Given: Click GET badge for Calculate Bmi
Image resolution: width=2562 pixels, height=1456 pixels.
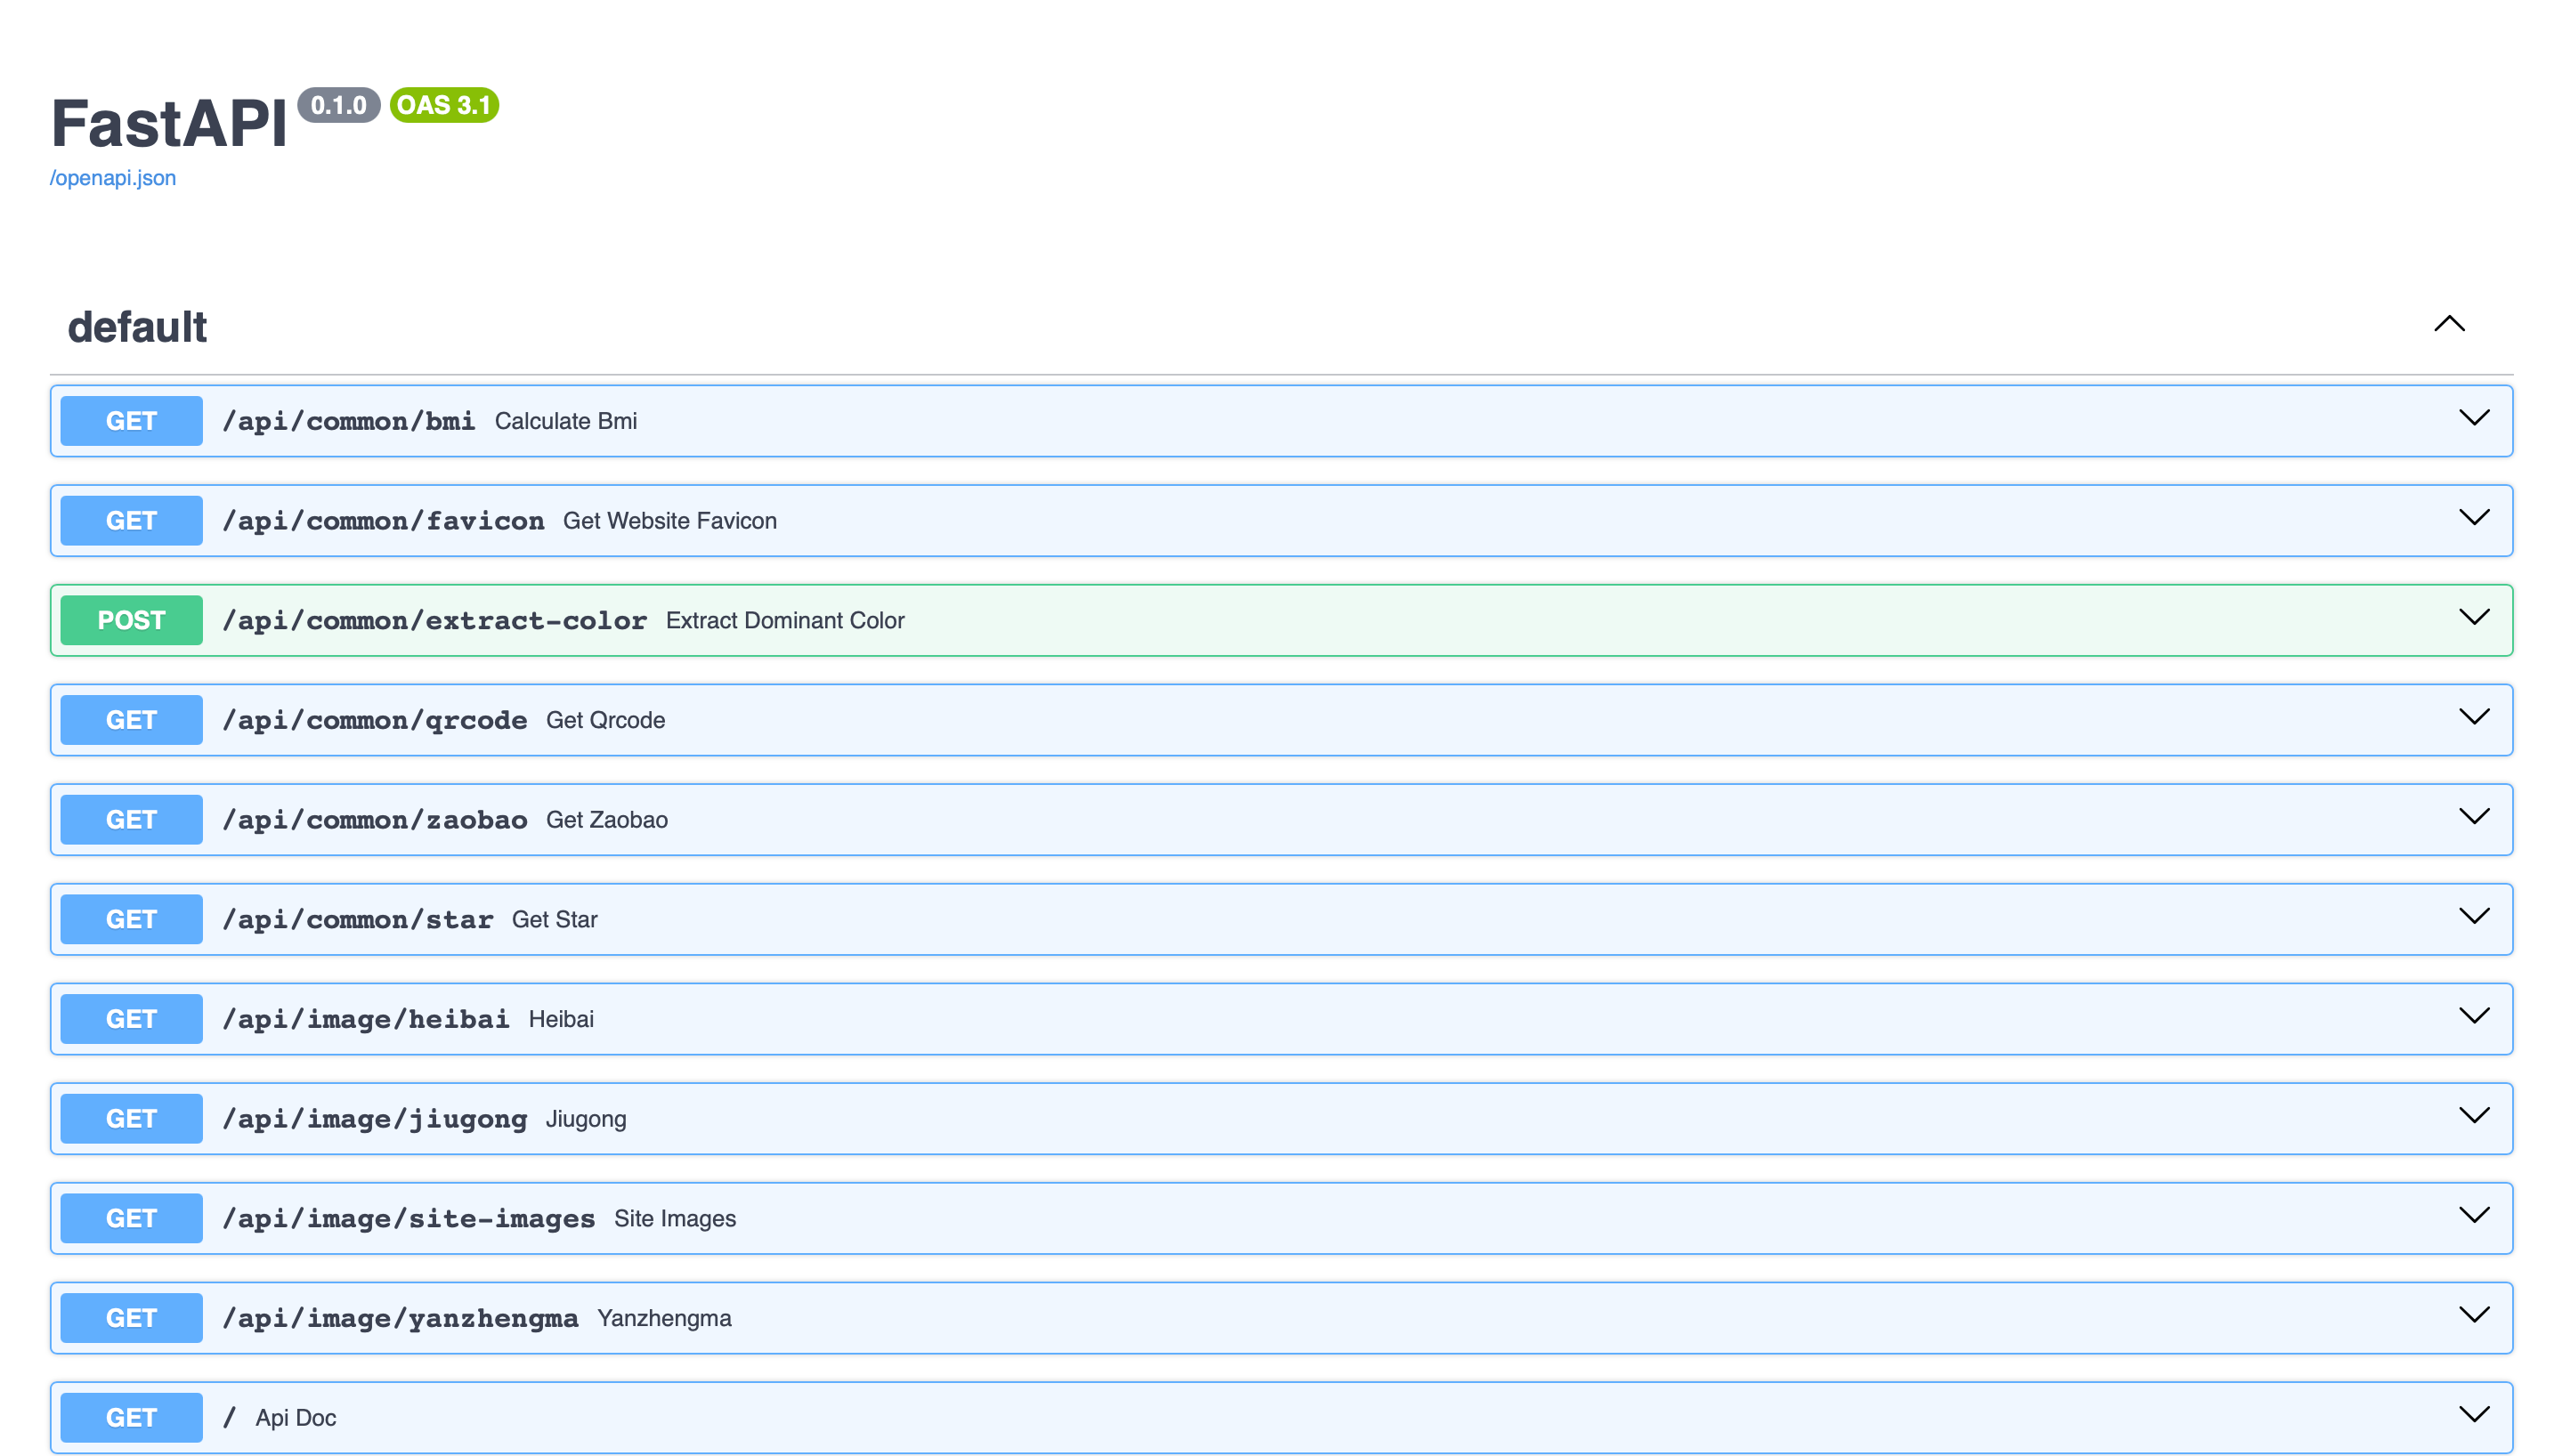Looking at the screenshot, I should point(131,421).
